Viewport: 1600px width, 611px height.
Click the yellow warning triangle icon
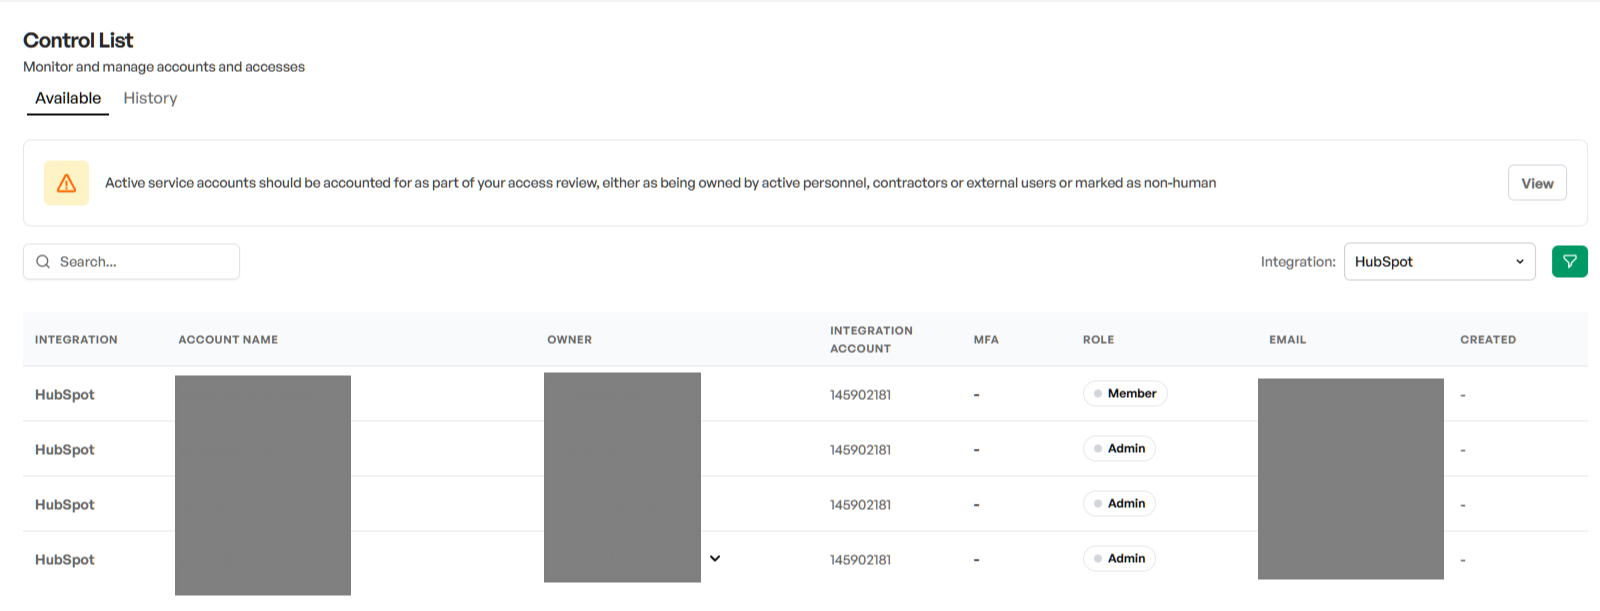click(x=66, y=183)
